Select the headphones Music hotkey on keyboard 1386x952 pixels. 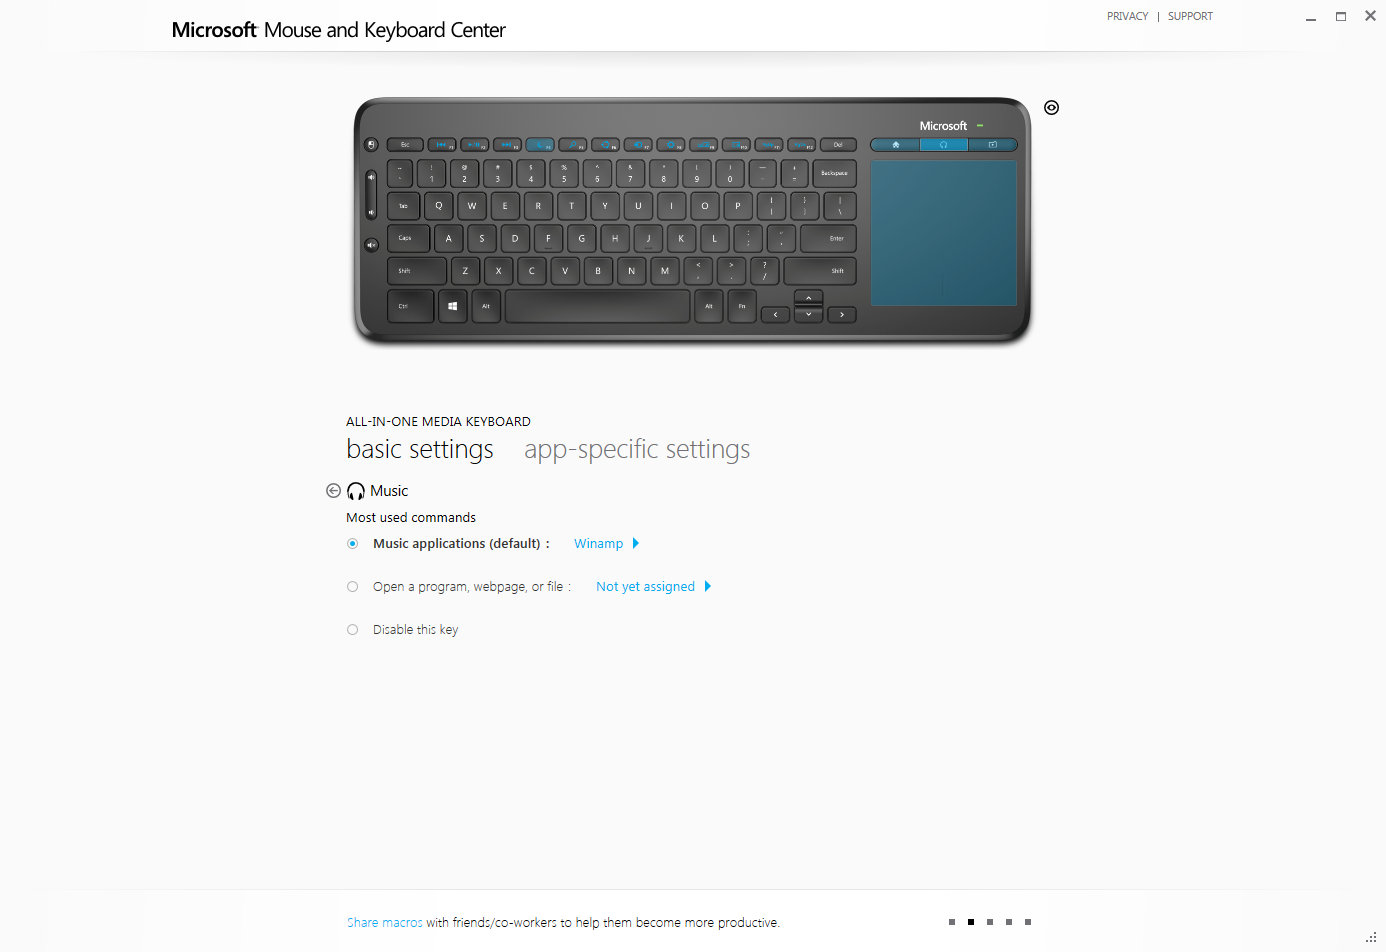pyautogui.click(x=943, y=145)
